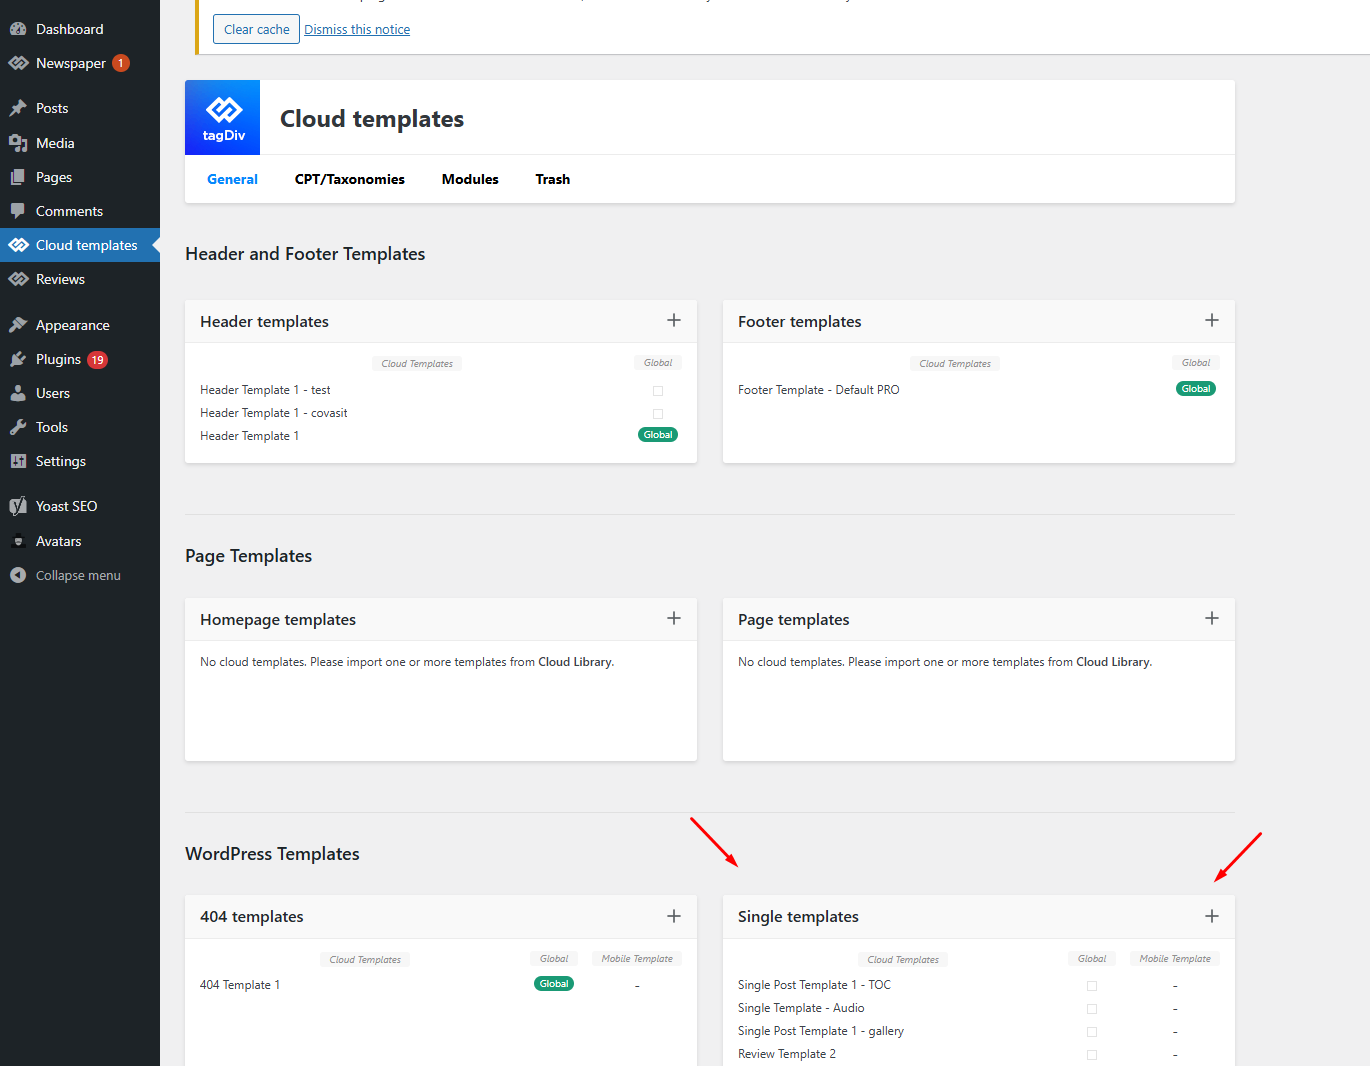Image resolution: width=1370 pixels, height=1066 pixels.
Task: Add a new Homepage template with plus
Action: pyautogui.click(x=674, y=618)
